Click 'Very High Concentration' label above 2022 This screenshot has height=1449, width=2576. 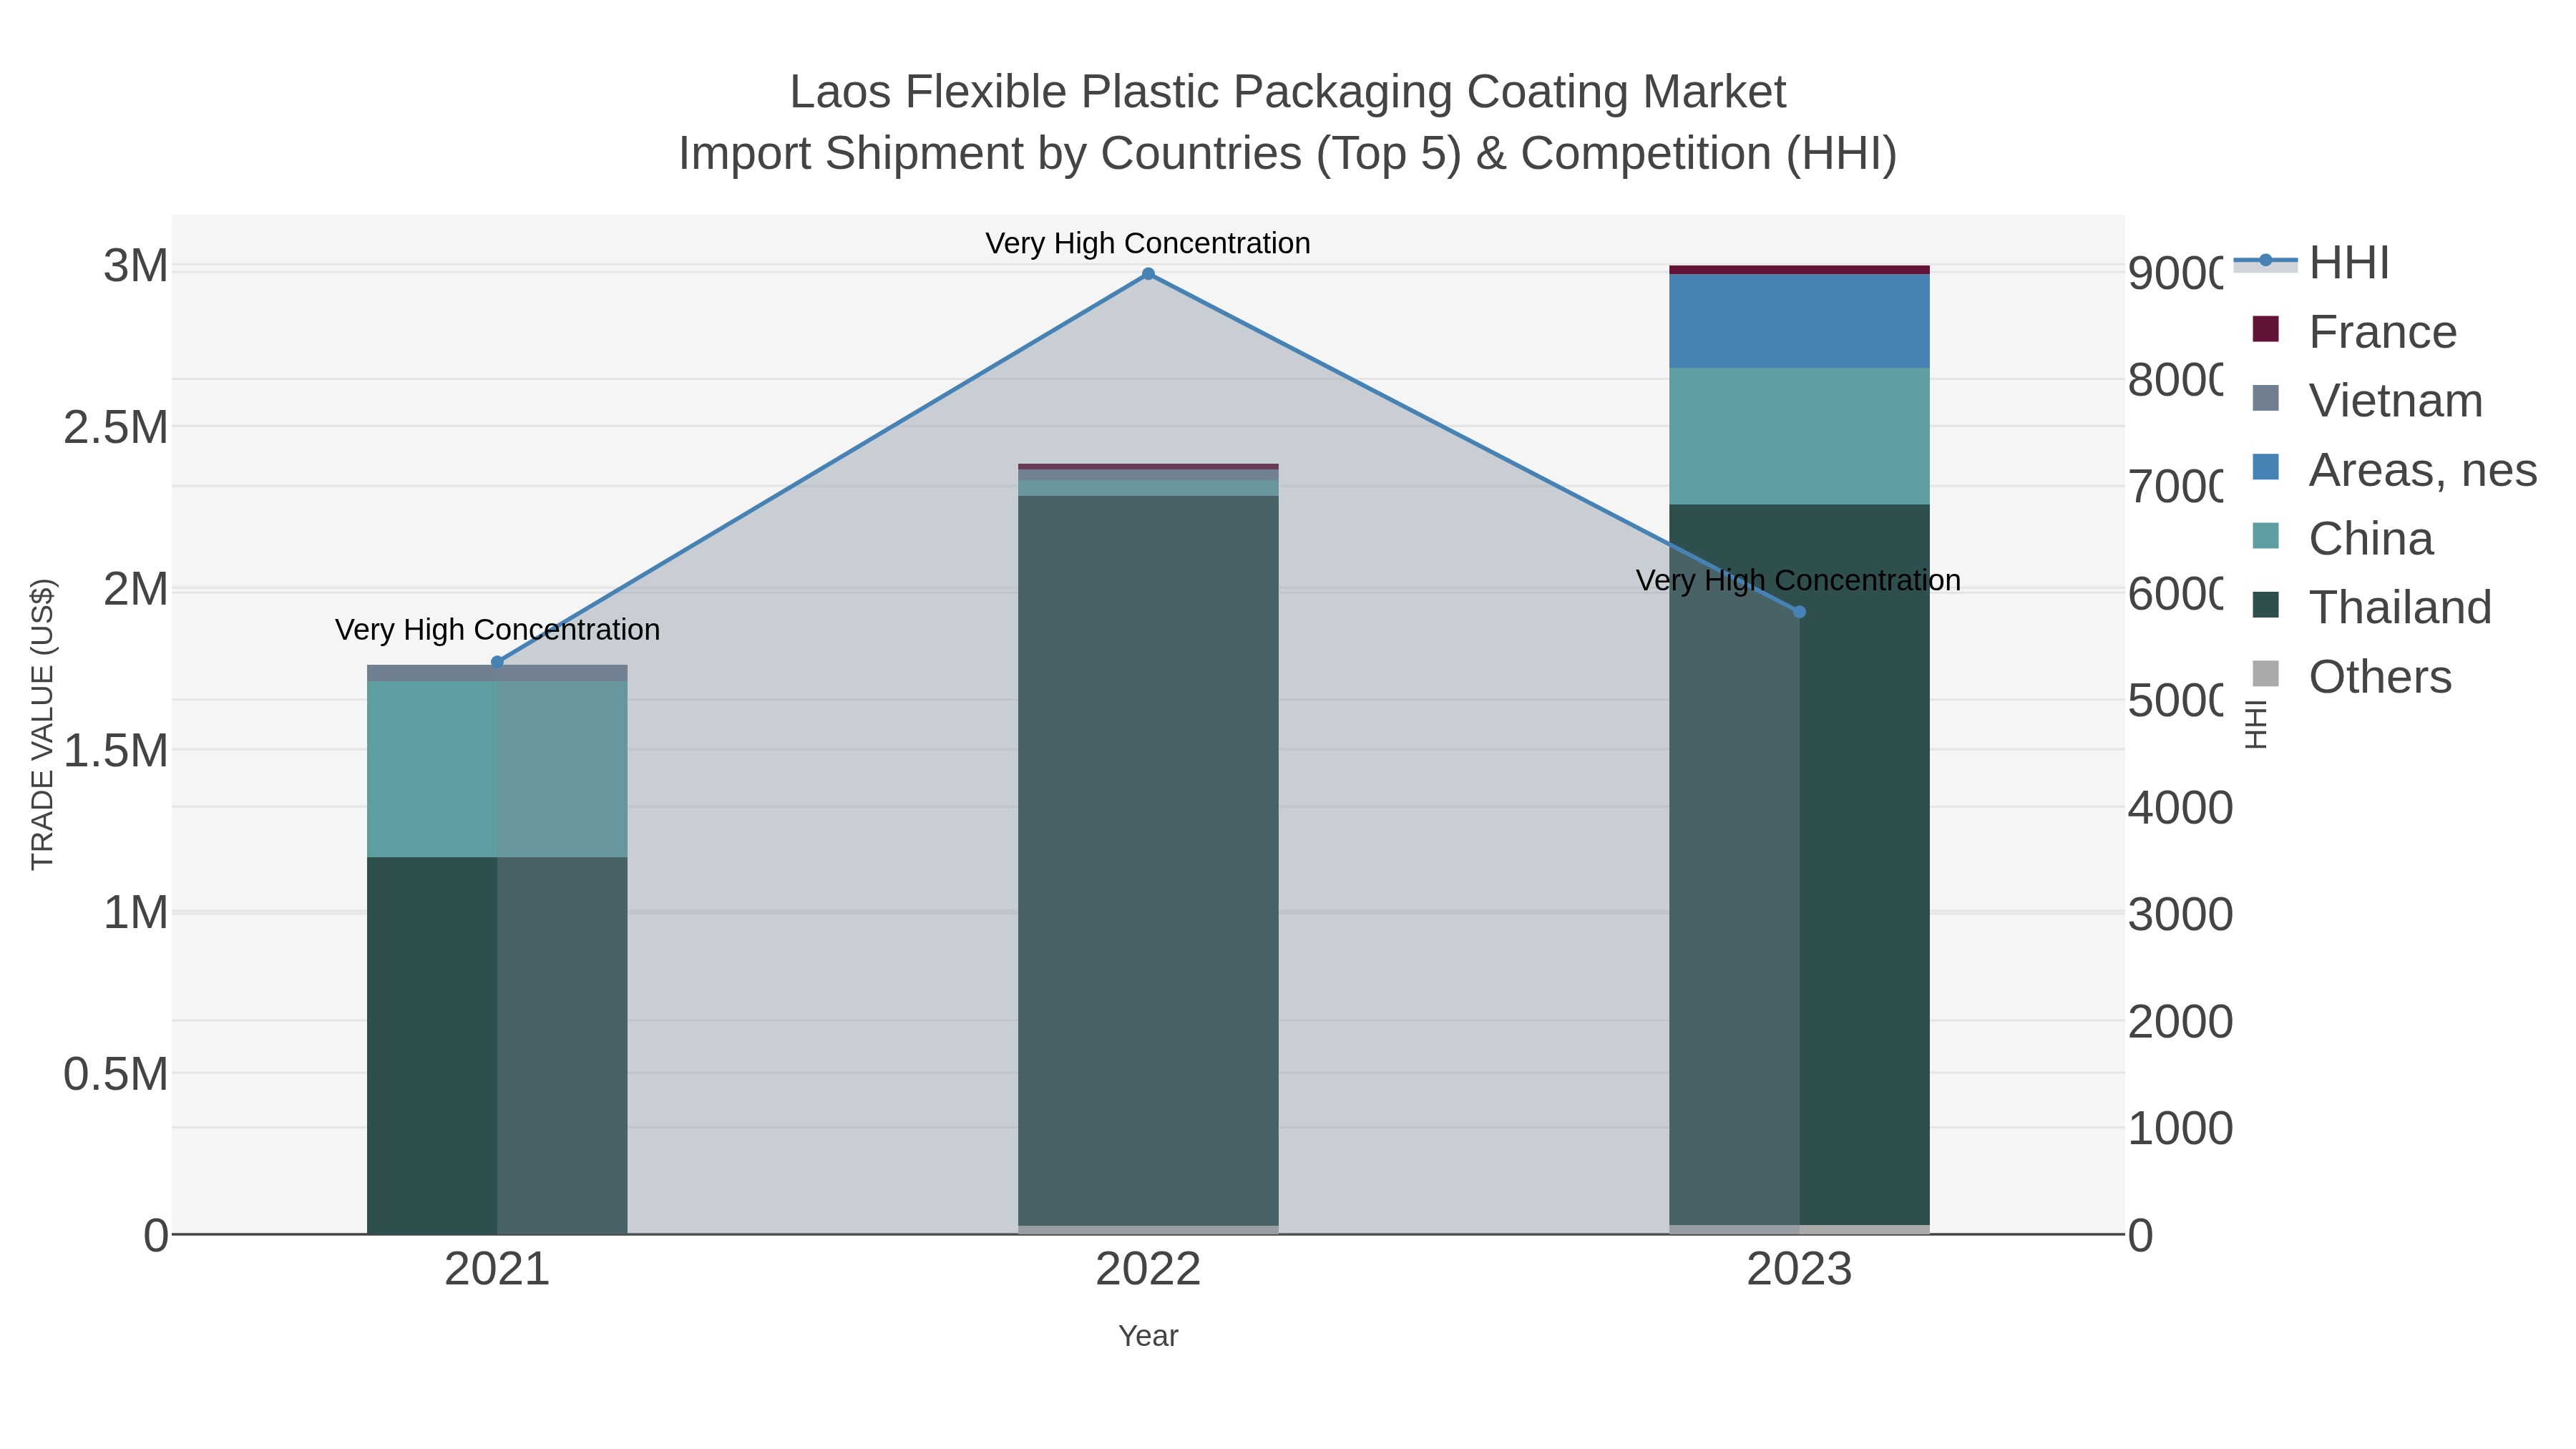coord(1148,243)
